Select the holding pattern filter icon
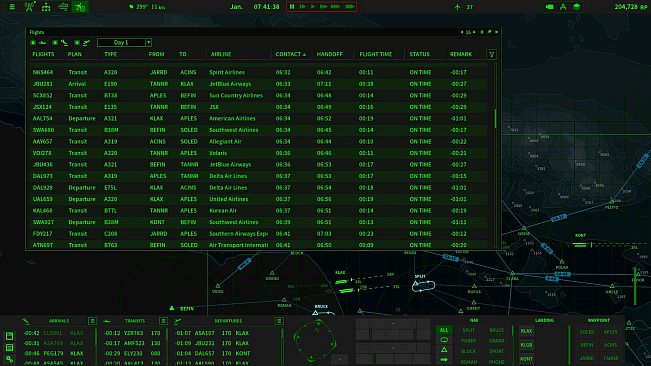The width and height of the screenshot is (651, 366). point(444,340)
